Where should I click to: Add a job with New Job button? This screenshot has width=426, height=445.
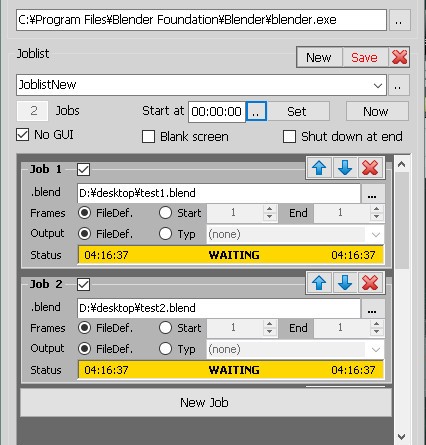(x=205, y=403)
